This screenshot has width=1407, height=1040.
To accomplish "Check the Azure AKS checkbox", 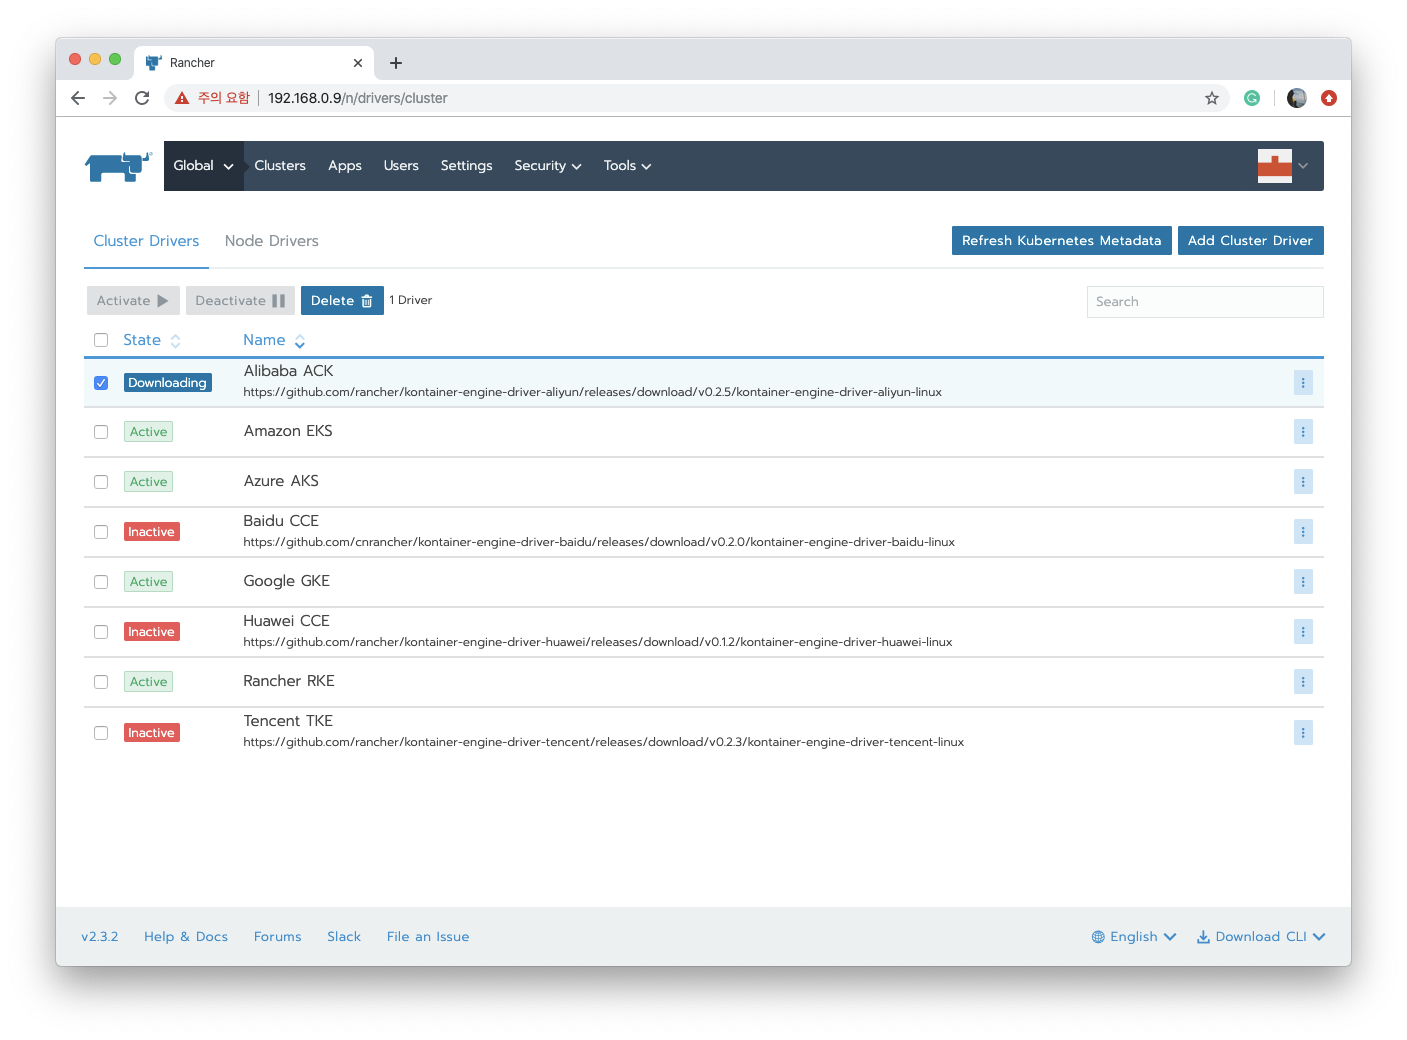I will (101, 482).
